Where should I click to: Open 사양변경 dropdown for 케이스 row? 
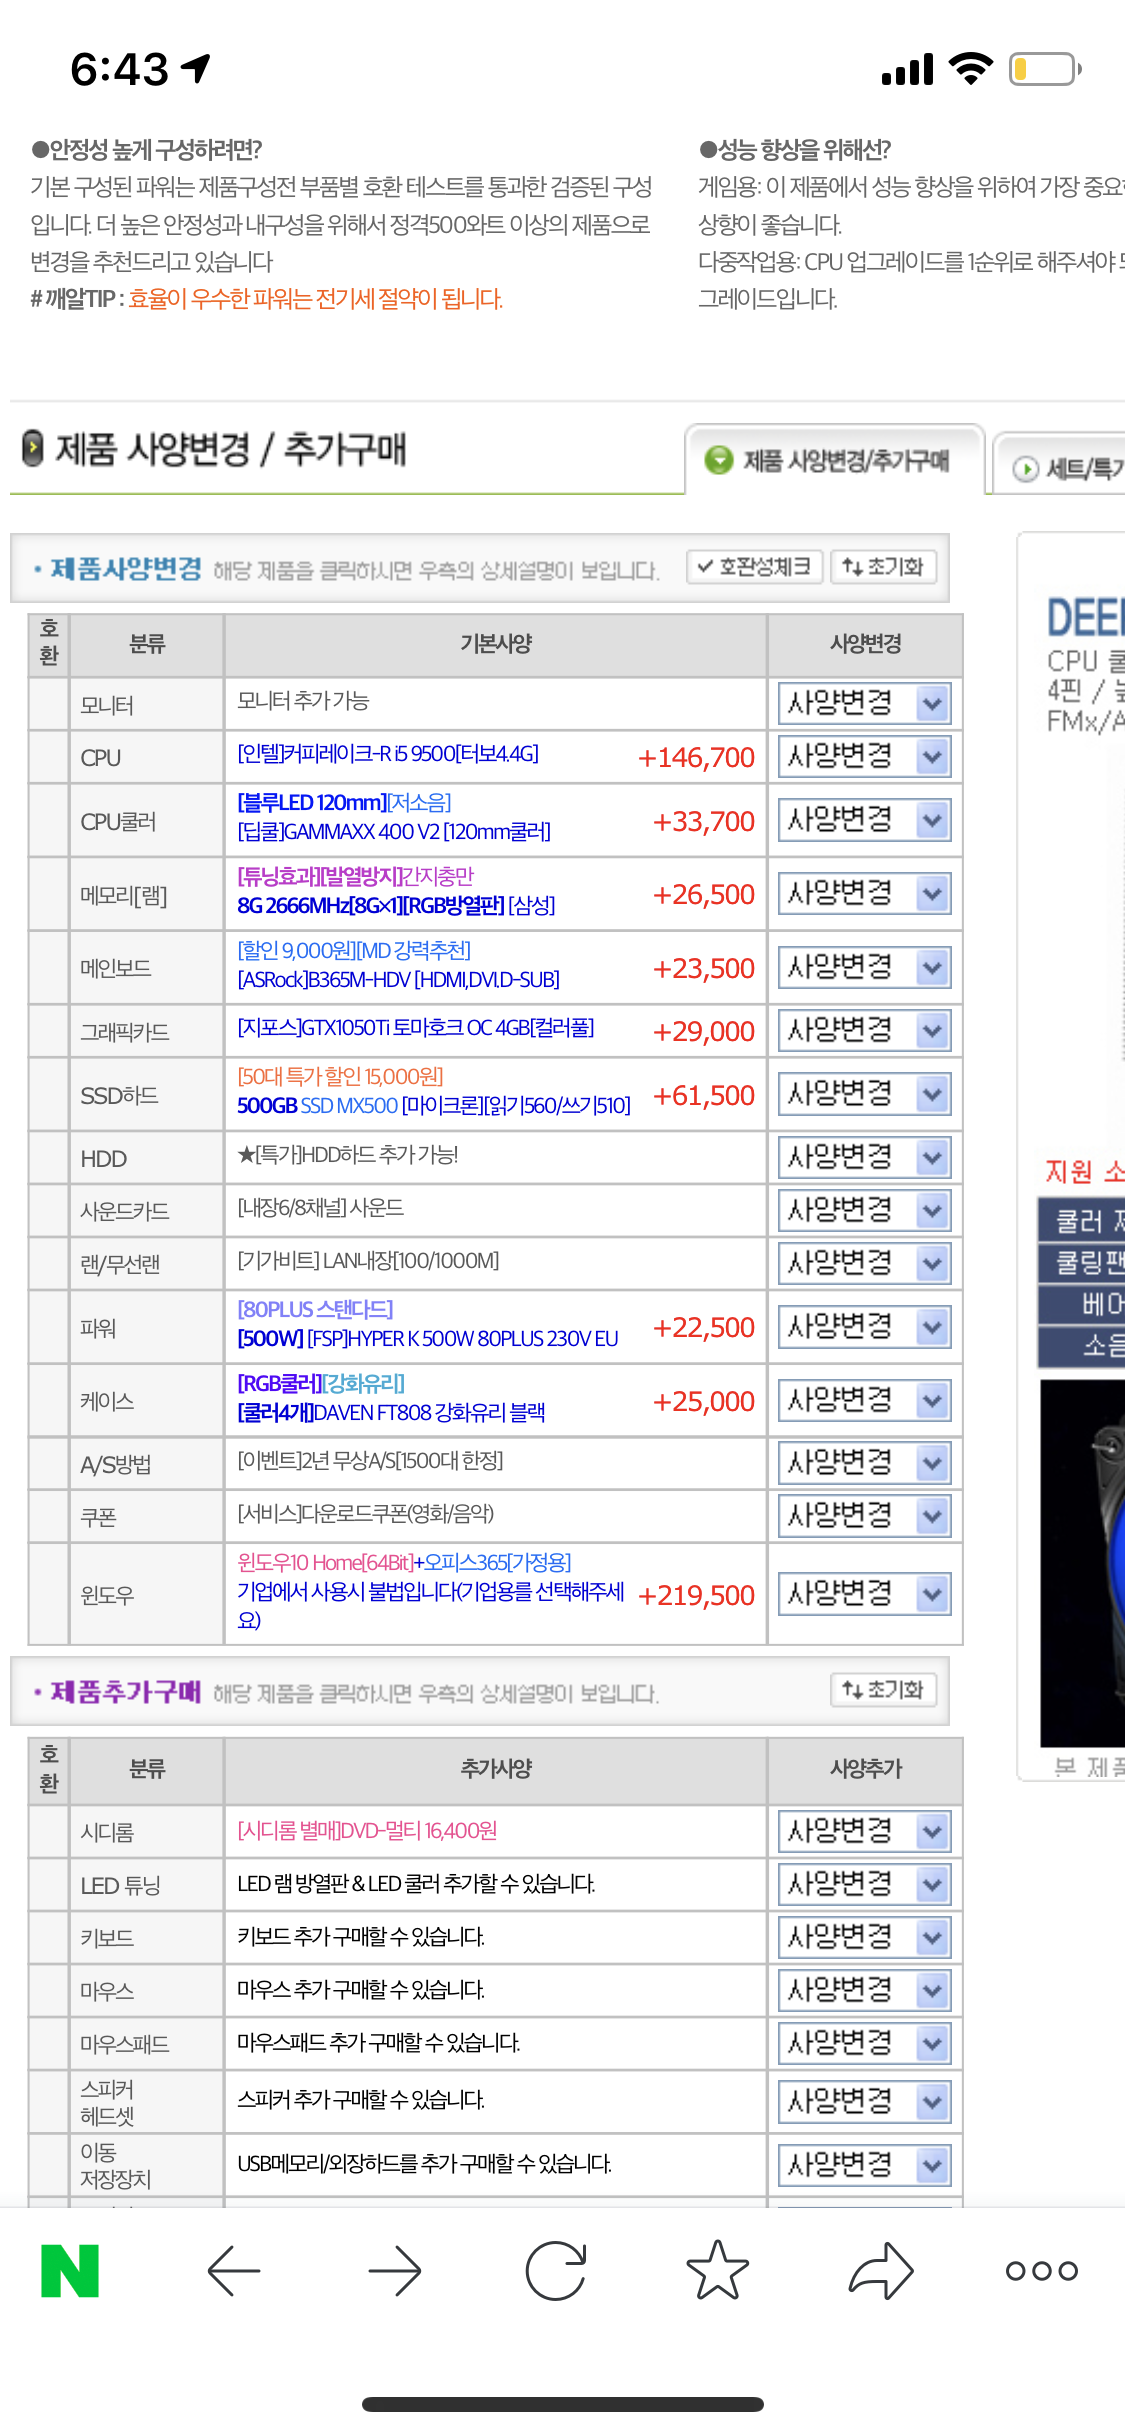point(865,1400)
